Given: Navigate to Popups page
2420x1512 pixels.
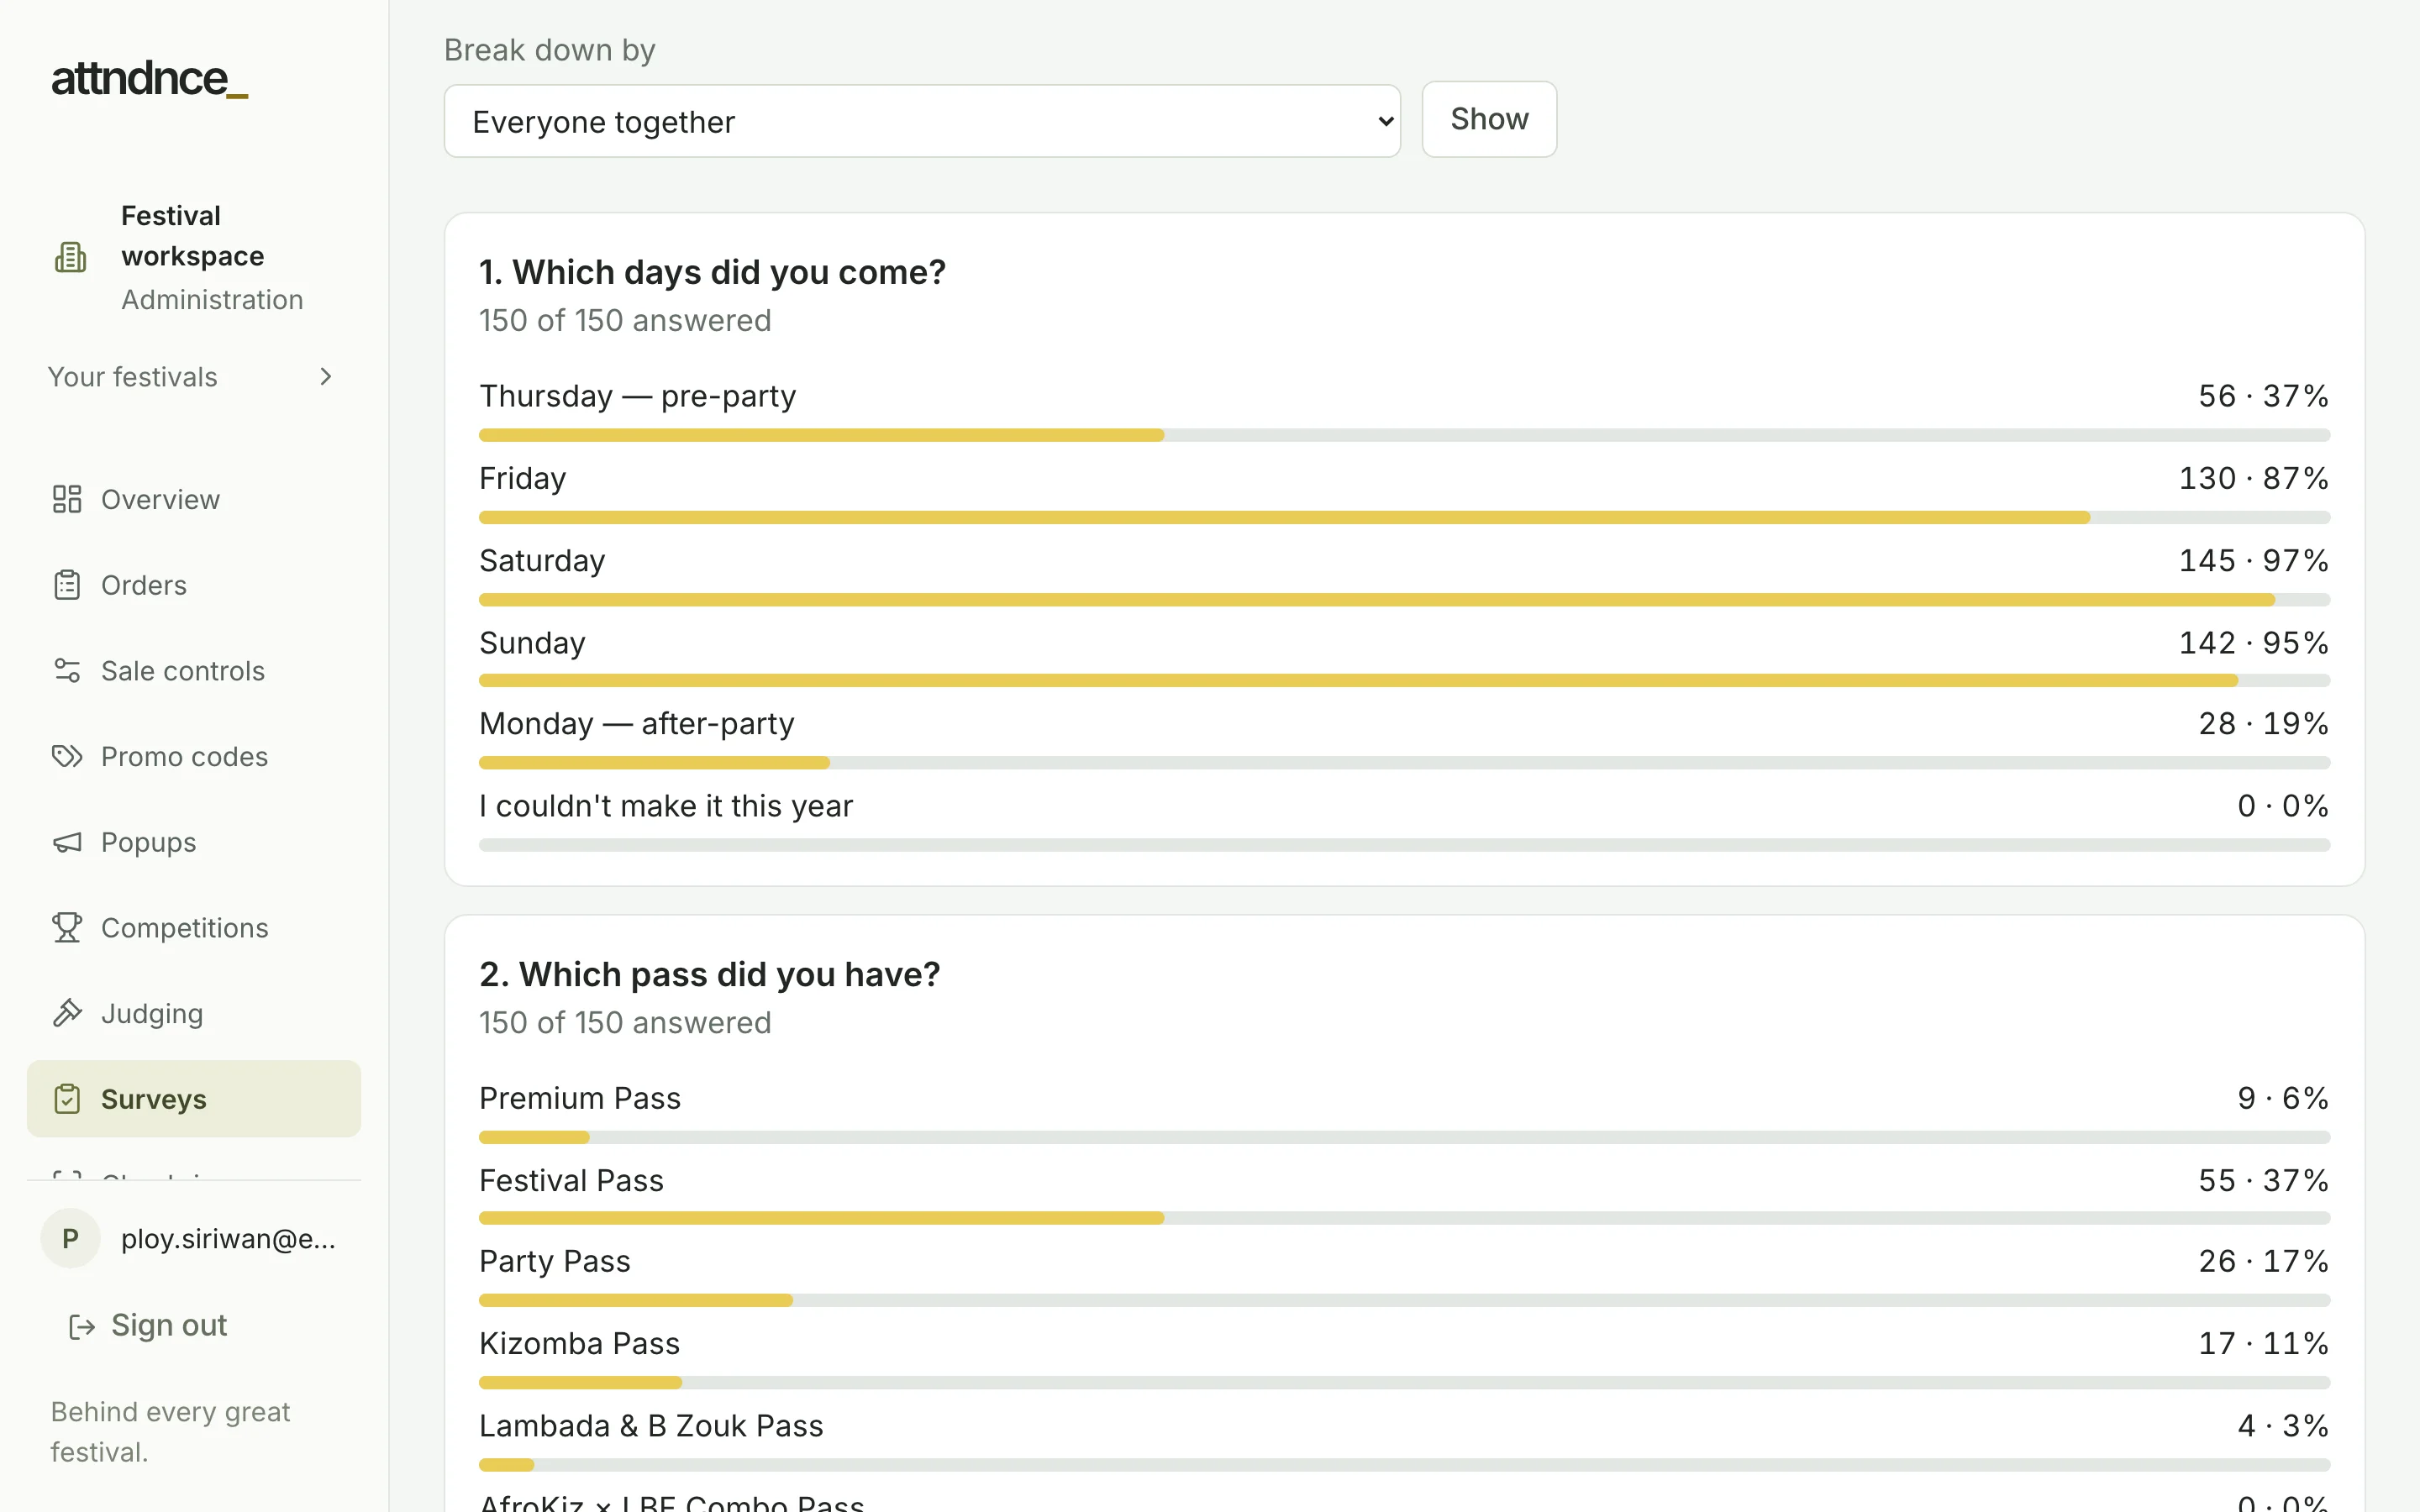Looking at the screenshot, I should pos(194,842).
